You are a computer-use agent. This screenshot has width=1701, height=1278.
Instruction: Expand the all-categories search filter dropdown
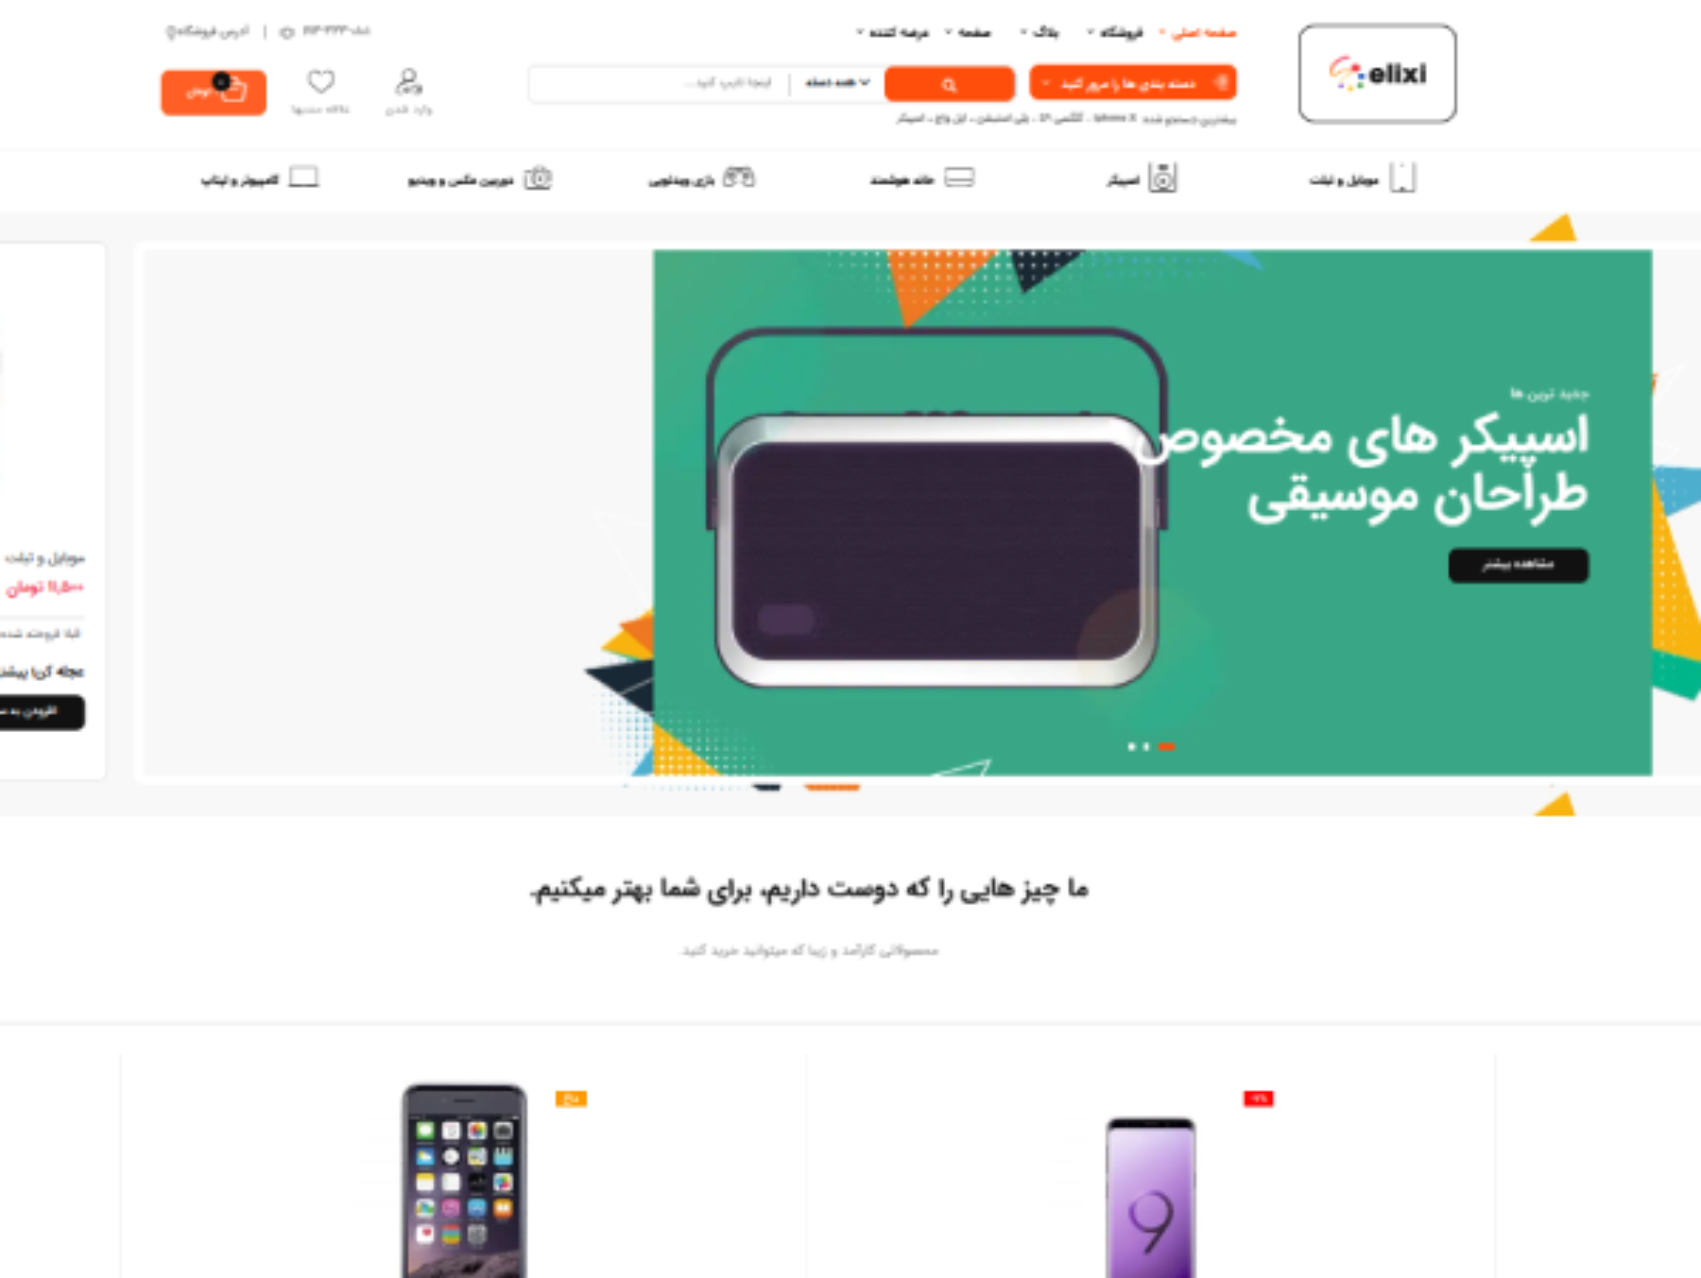pos(837,83)
